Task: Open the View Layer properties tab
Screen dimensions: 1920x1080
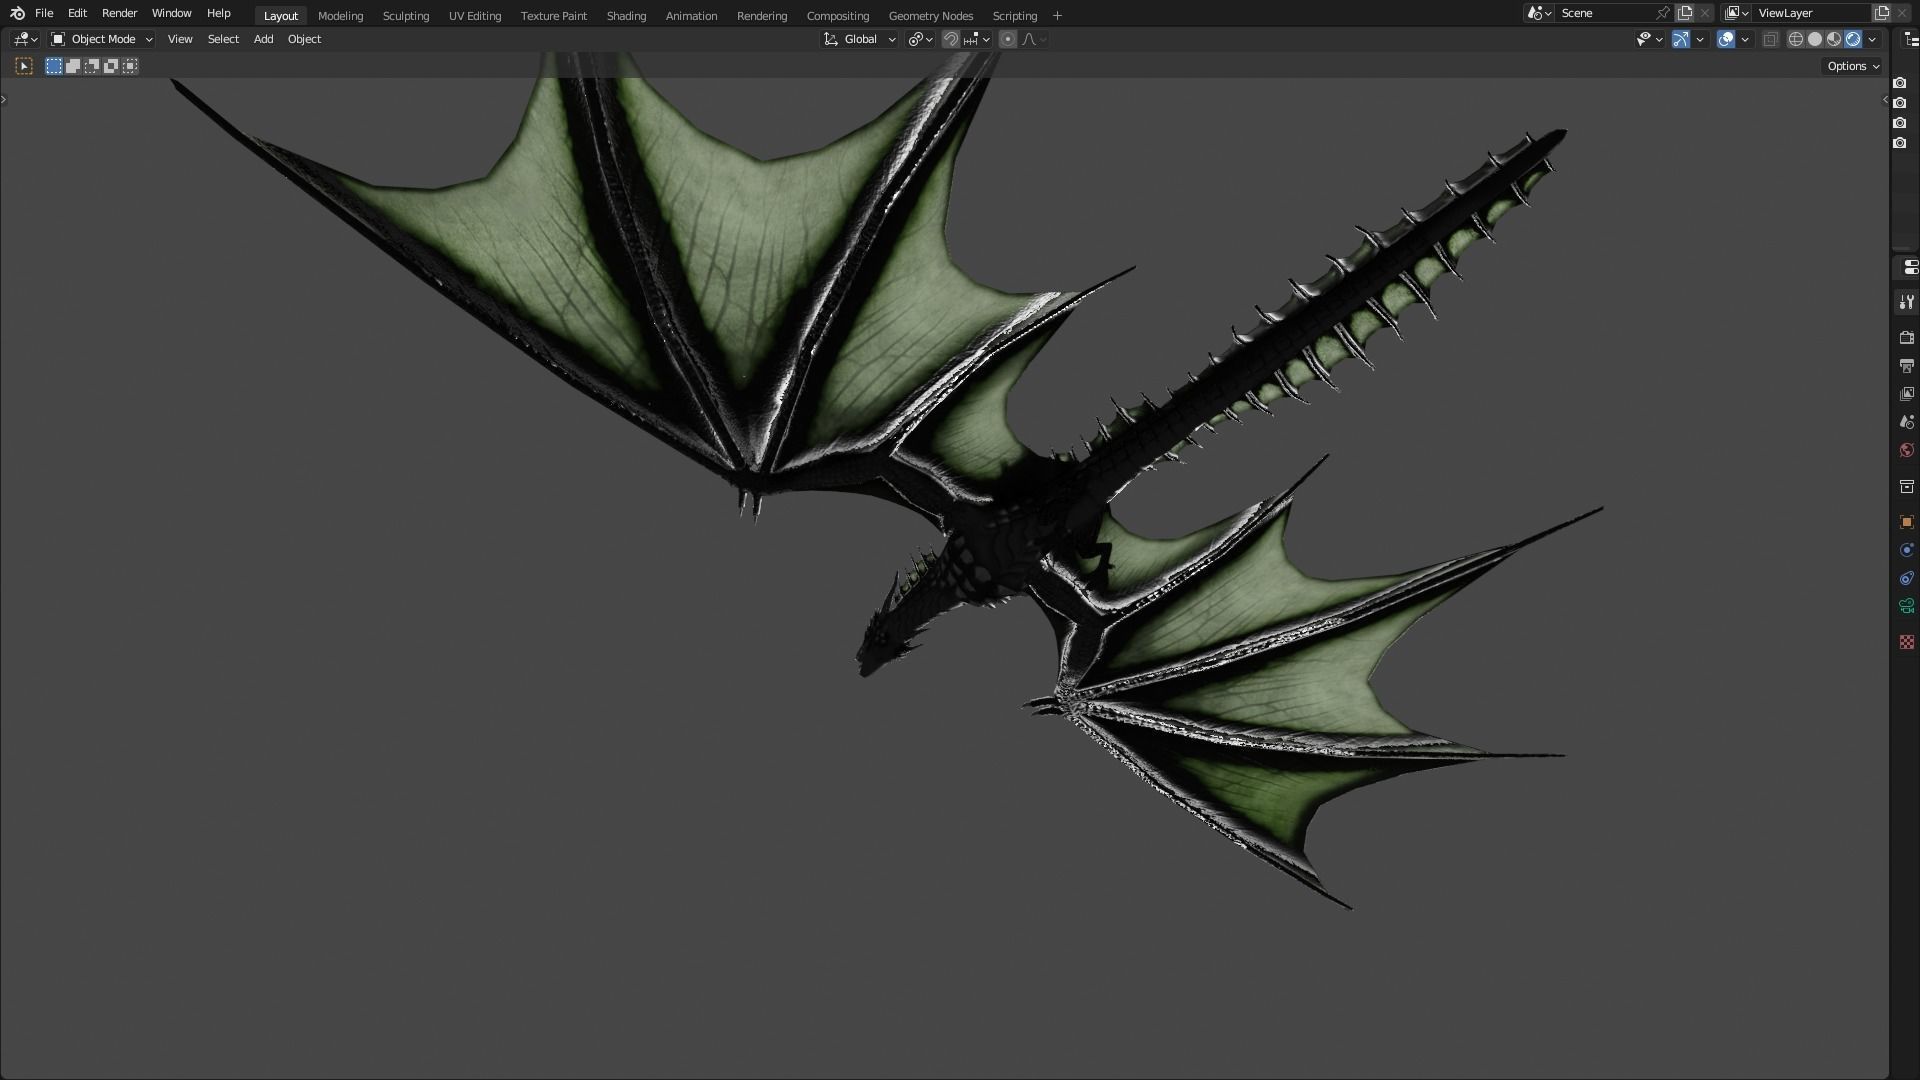Action: click(1906, 394)
